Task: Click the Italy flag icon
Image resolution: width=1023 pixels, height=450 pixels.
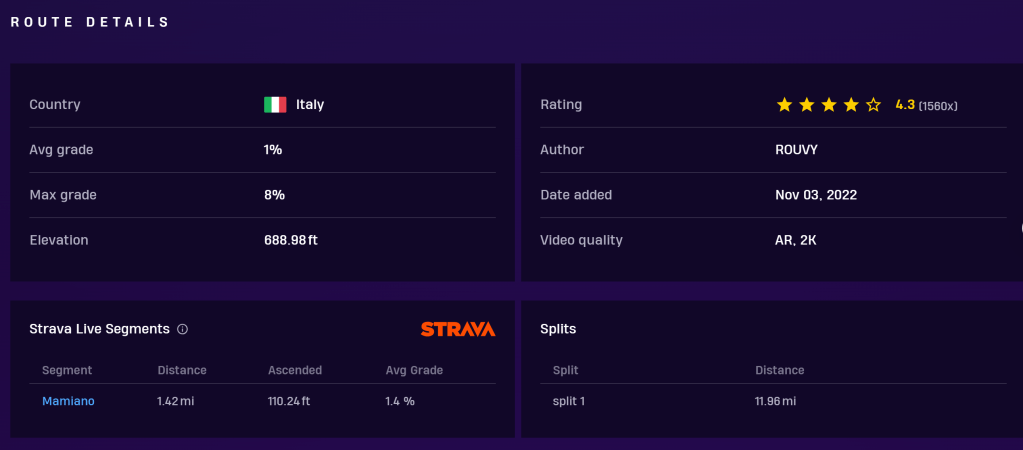Action: click(x=275, y=104)
